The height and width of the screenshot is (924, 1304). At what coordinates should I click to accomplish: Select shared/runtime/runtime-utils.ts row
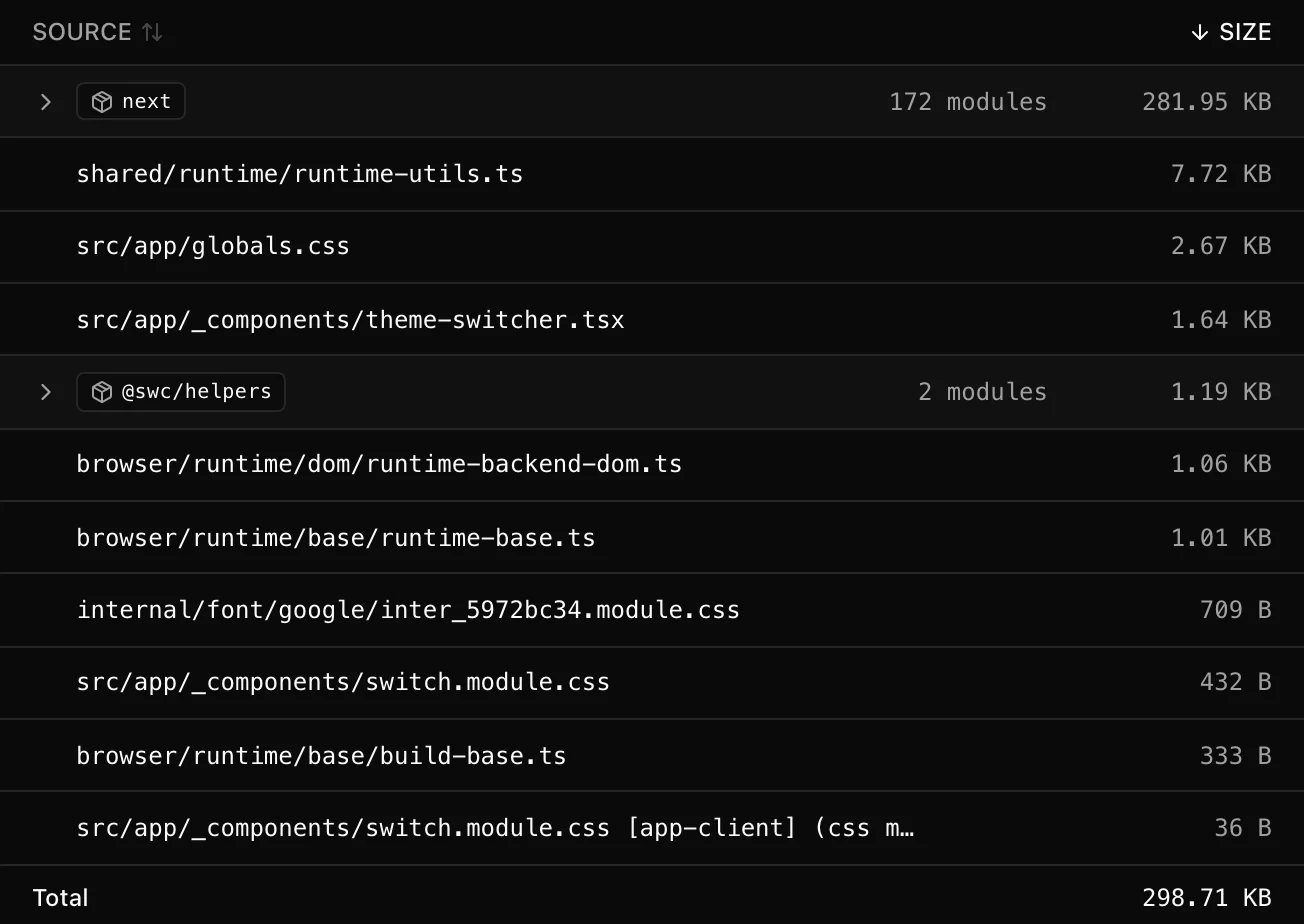click(x=652, y=174)
